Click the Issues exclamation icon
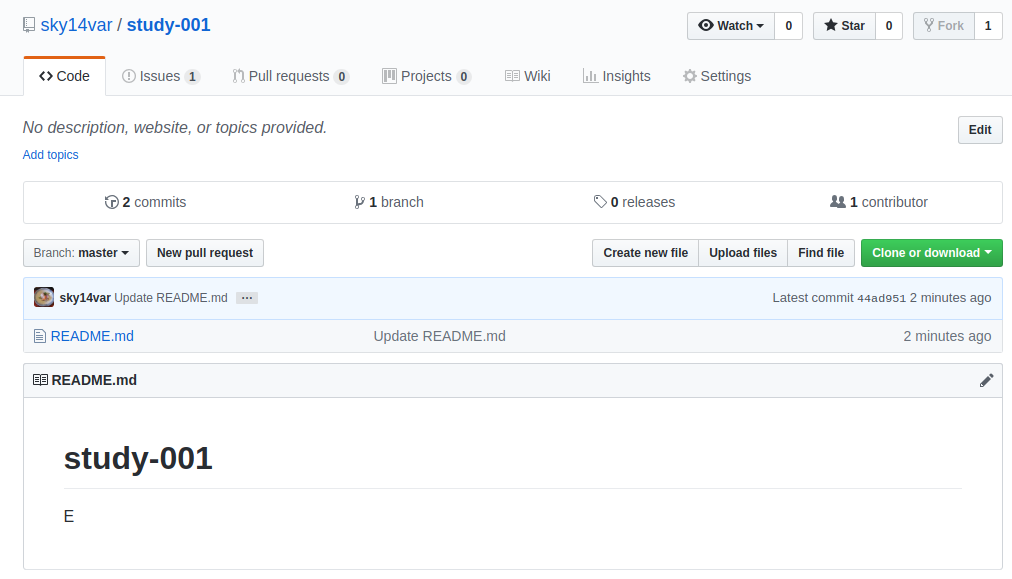Viewport: 1012px width, 579px height. [x=129, y=76]
